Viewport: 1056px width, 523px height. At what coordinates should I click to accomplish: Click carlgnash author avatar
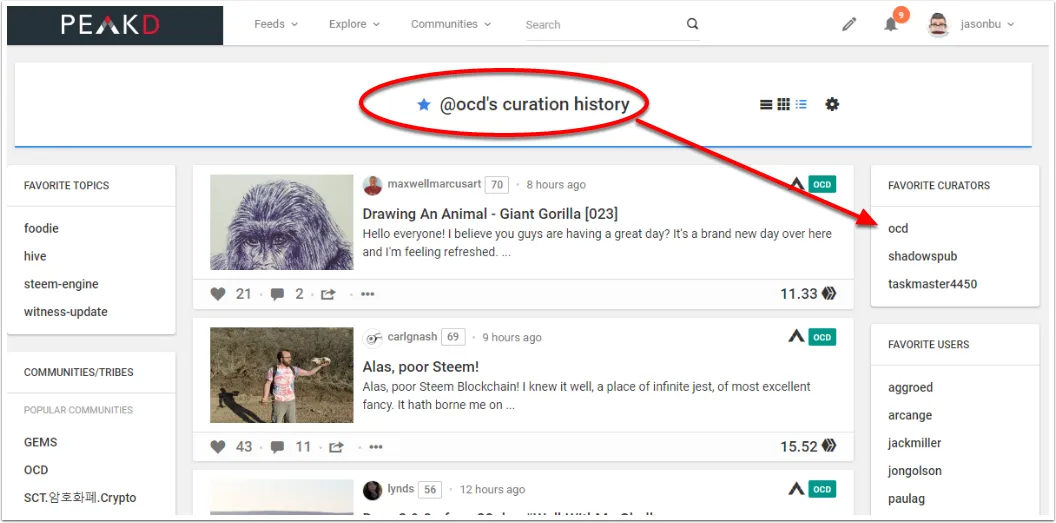(372, 338)
